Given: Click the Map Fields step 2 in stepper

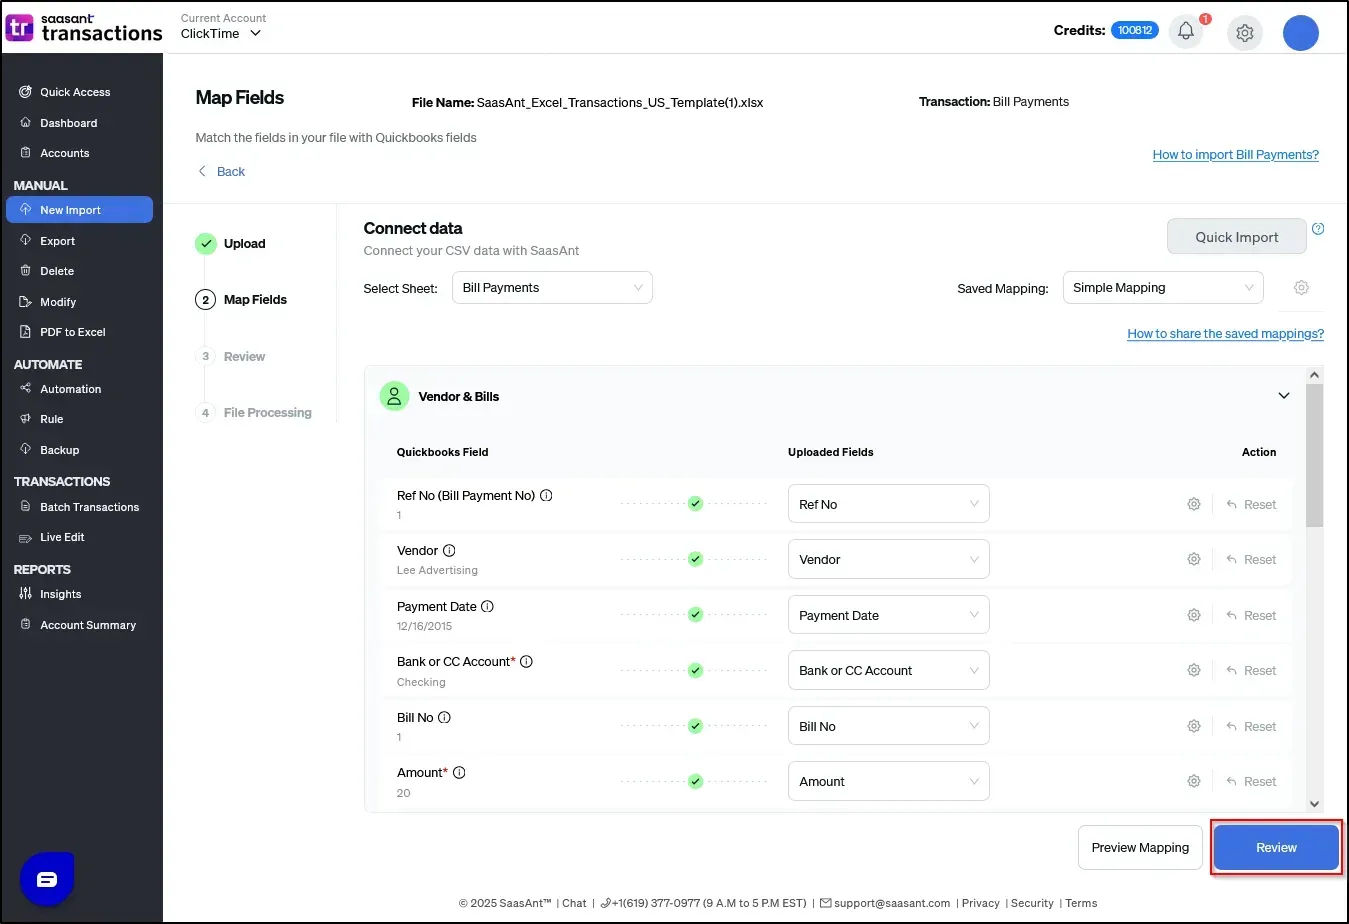Looking at the screenshot, I should tap(242, 300).
